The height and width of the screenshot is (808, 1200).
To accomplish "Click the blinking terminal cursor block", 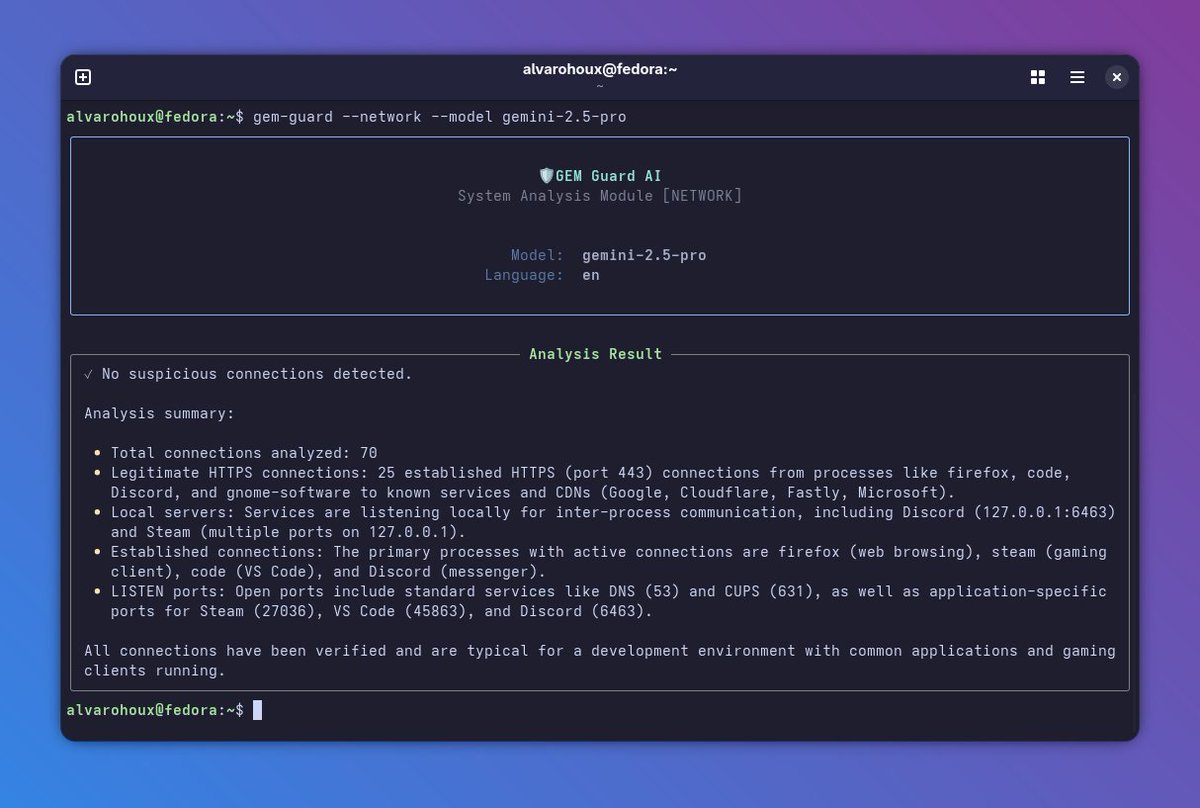I will pyautogui.click(x=258, y=710).
